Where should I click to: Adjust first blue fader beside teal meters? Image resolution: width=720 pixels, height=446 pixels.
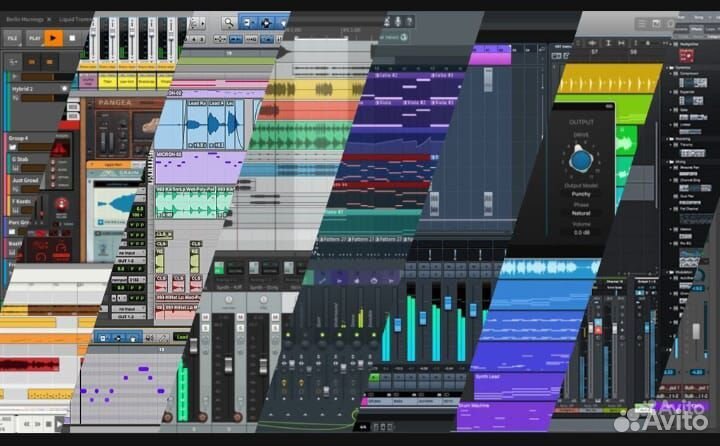pyautogui.click(x=398, y=325)
